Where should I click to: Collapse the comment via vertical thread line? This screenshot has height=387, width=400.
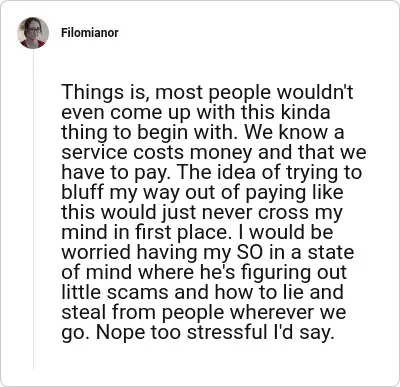(x=33, y=209)
